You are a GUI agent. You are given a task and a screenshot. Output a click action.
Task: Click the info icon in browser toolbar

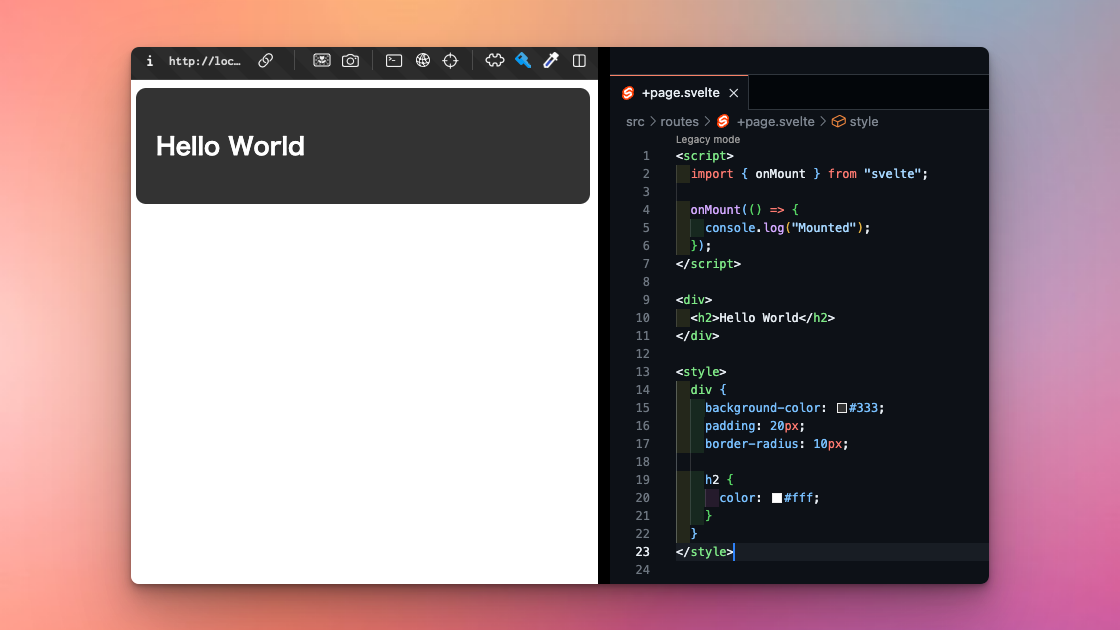click(149, 61)
